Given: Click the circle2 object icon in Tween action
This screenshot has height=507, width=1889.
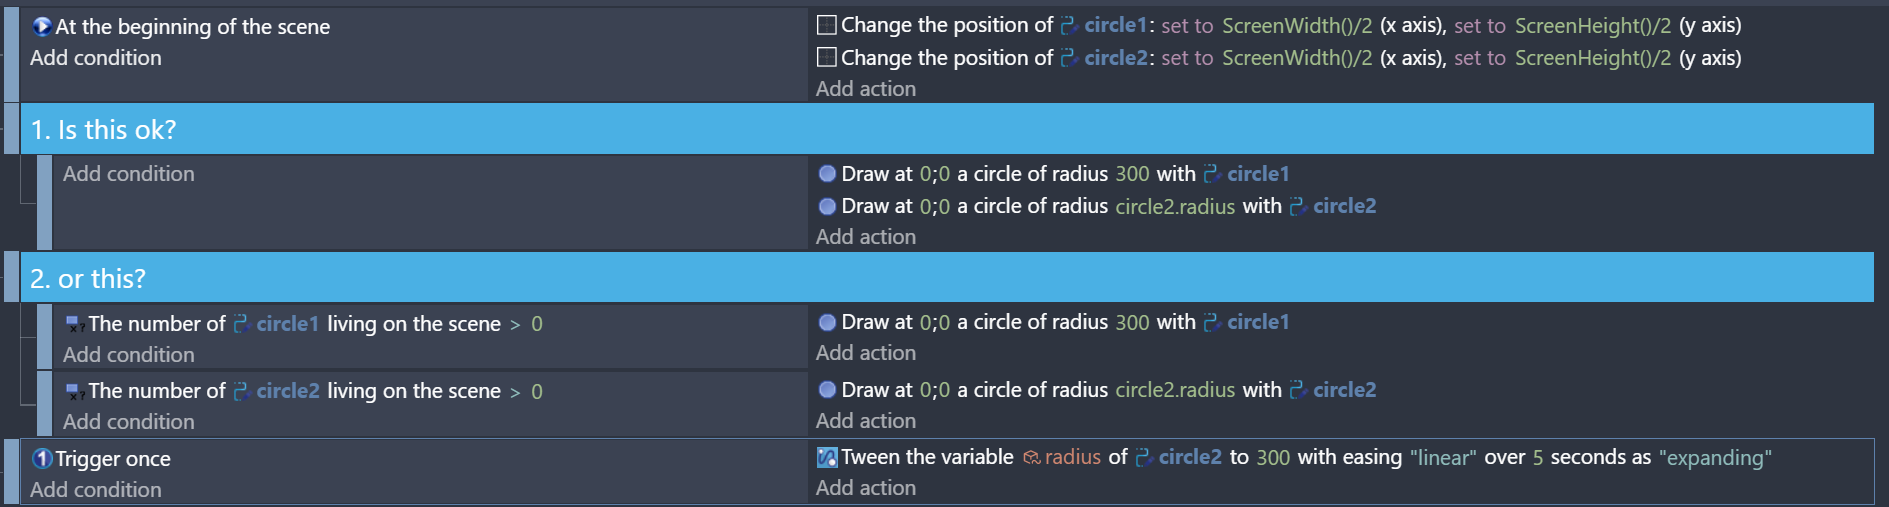Looking at the screenshot, I should [x=1144, y=458].
